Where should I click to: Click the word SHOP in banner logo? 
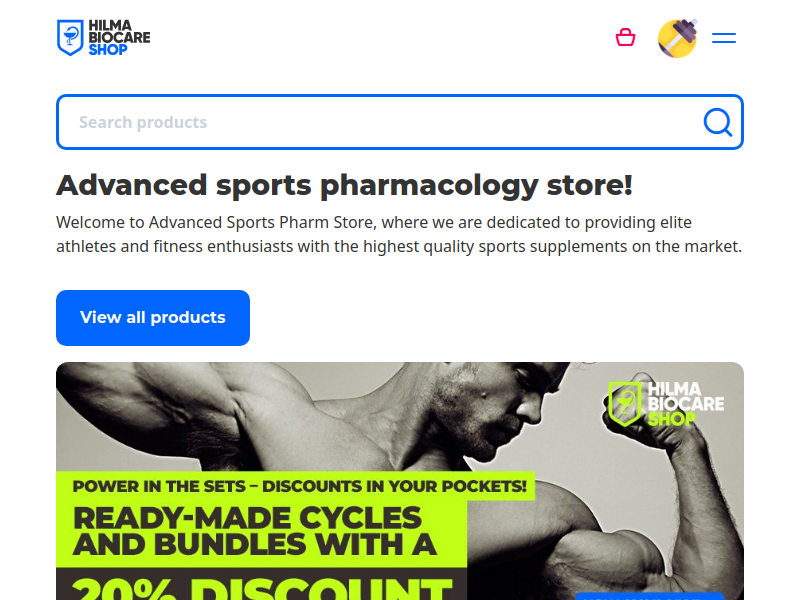point(671,419)
